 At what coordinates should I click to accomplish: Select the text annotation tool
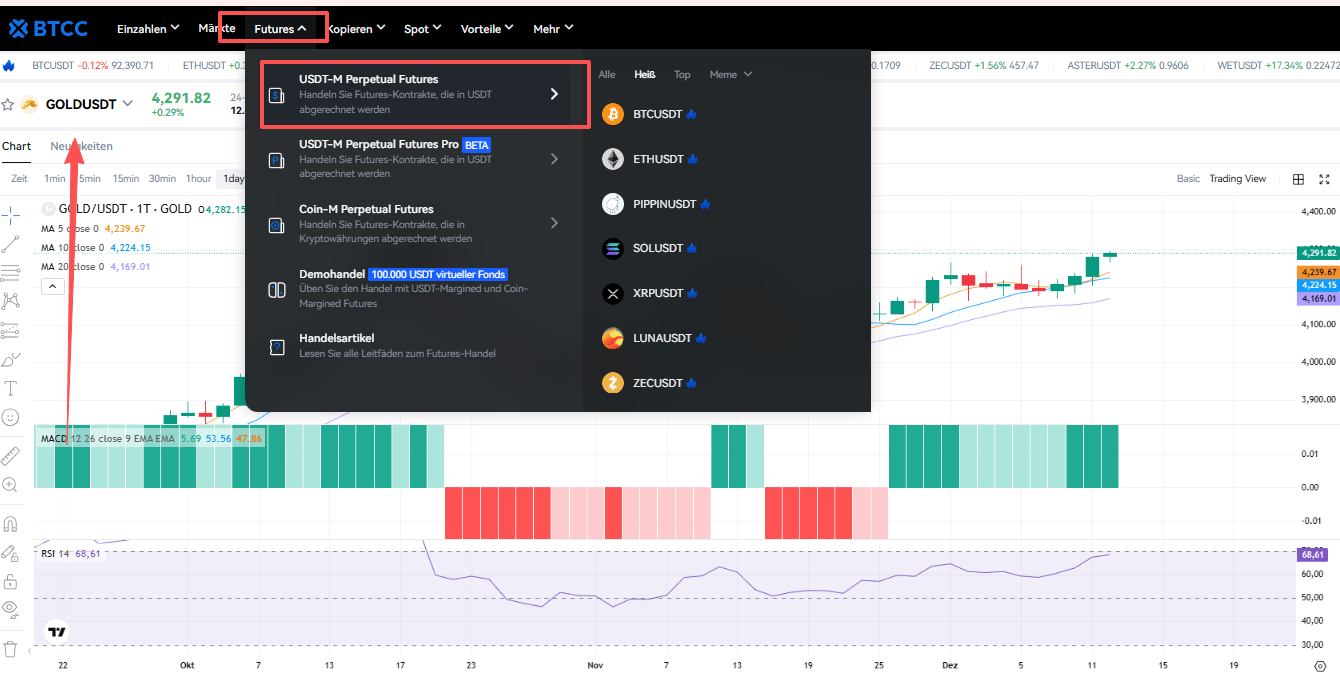click(x=11, y=388)
